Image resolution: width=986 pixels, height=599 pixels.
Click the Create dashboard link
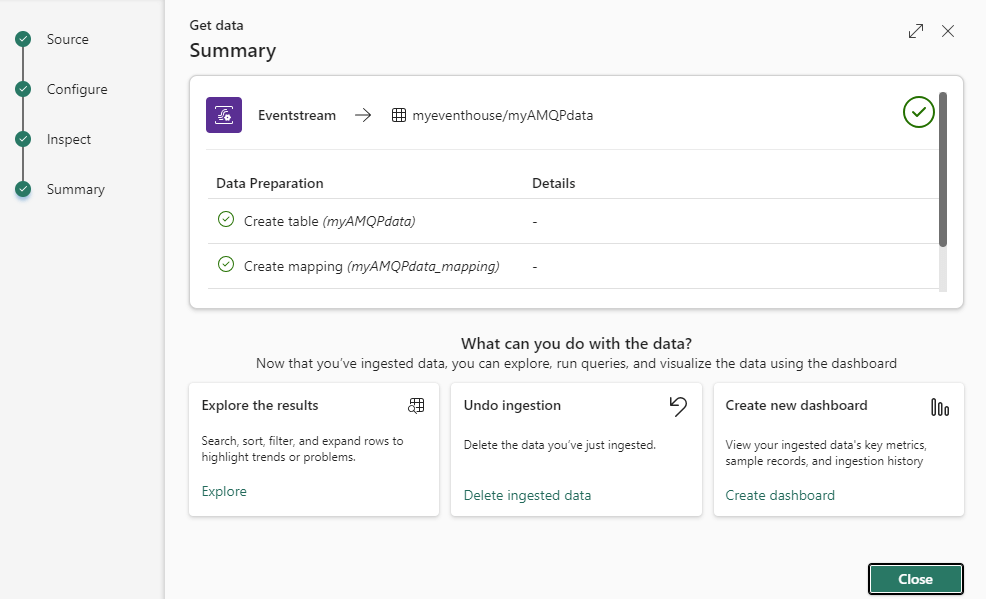point(780,495)
